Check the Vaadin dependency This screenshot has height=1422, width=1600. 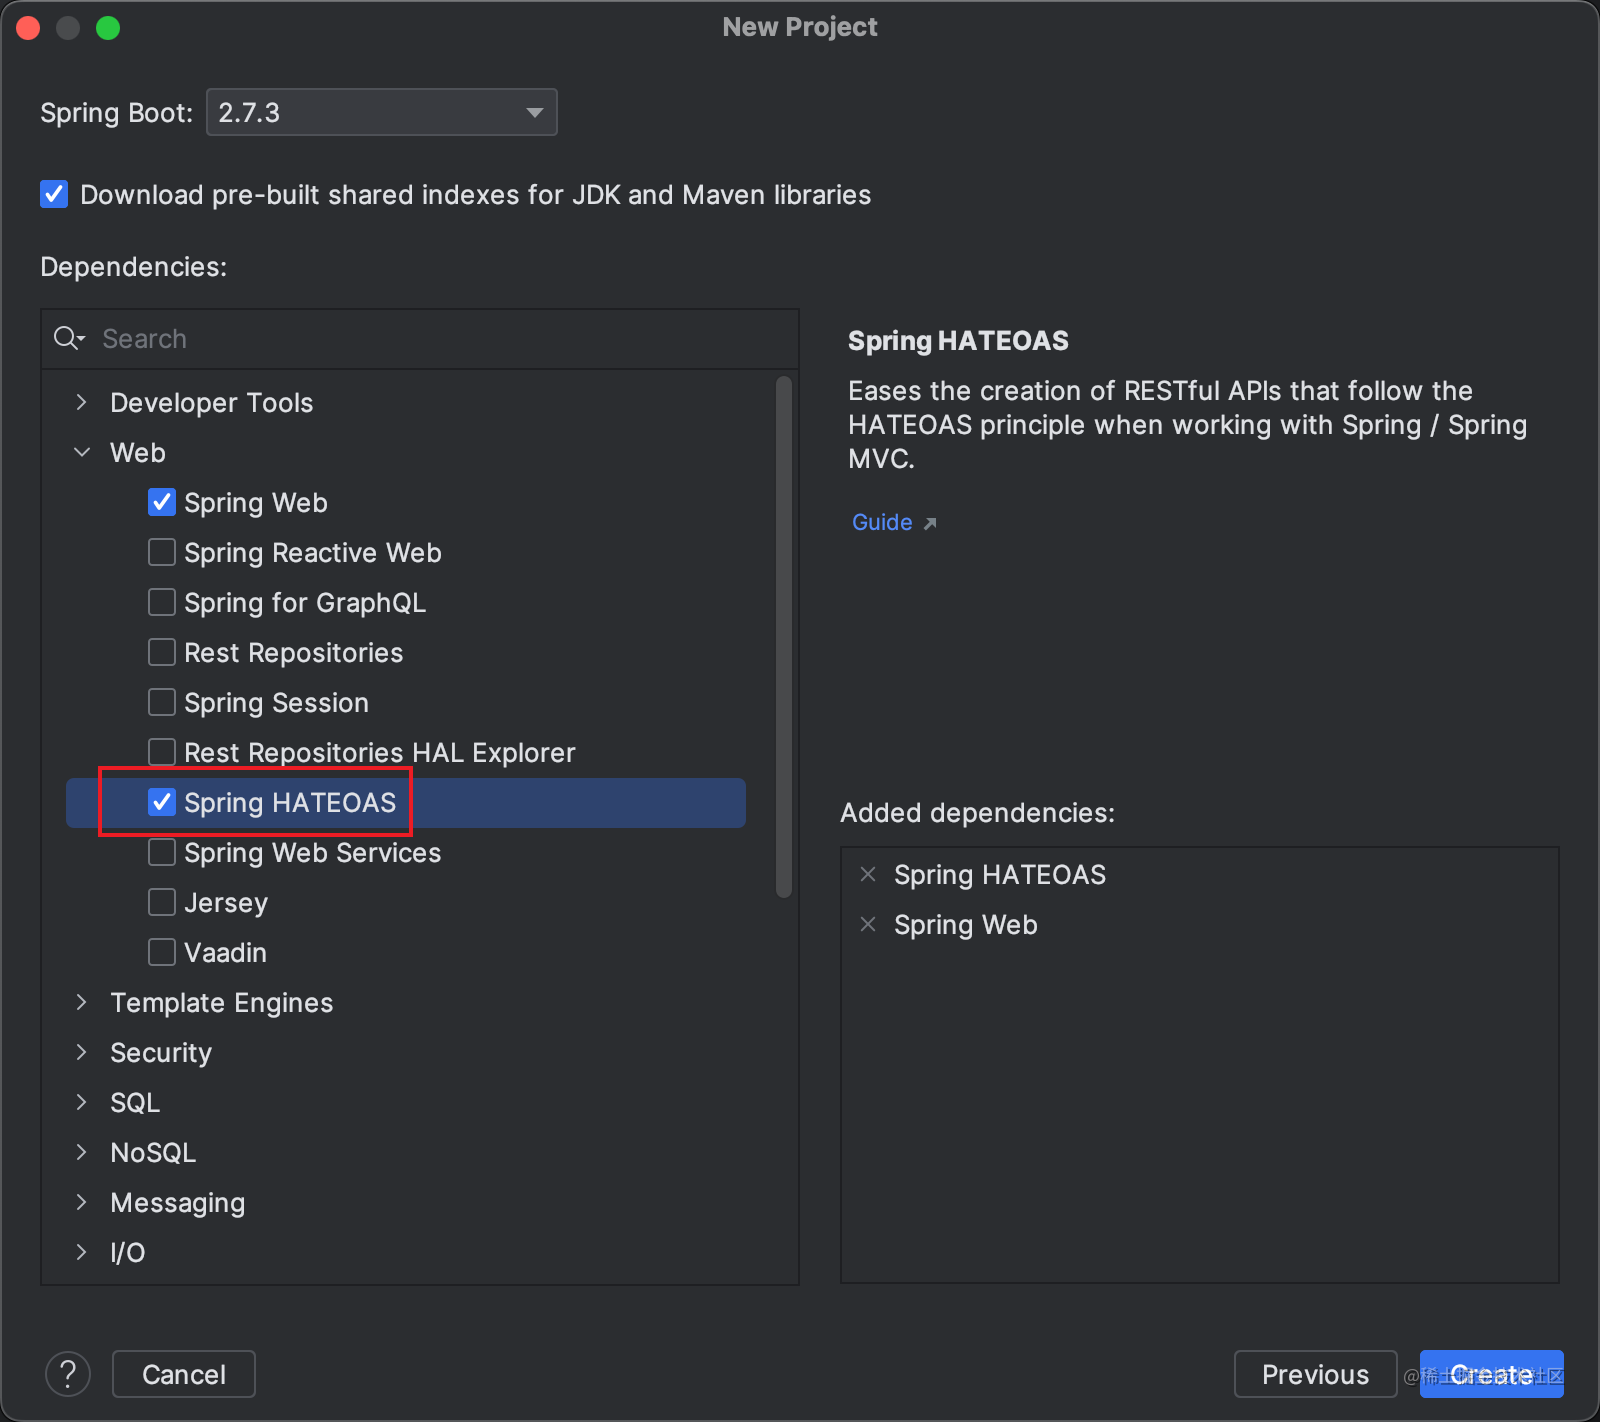pyautogui.click(x=162, y=952)
